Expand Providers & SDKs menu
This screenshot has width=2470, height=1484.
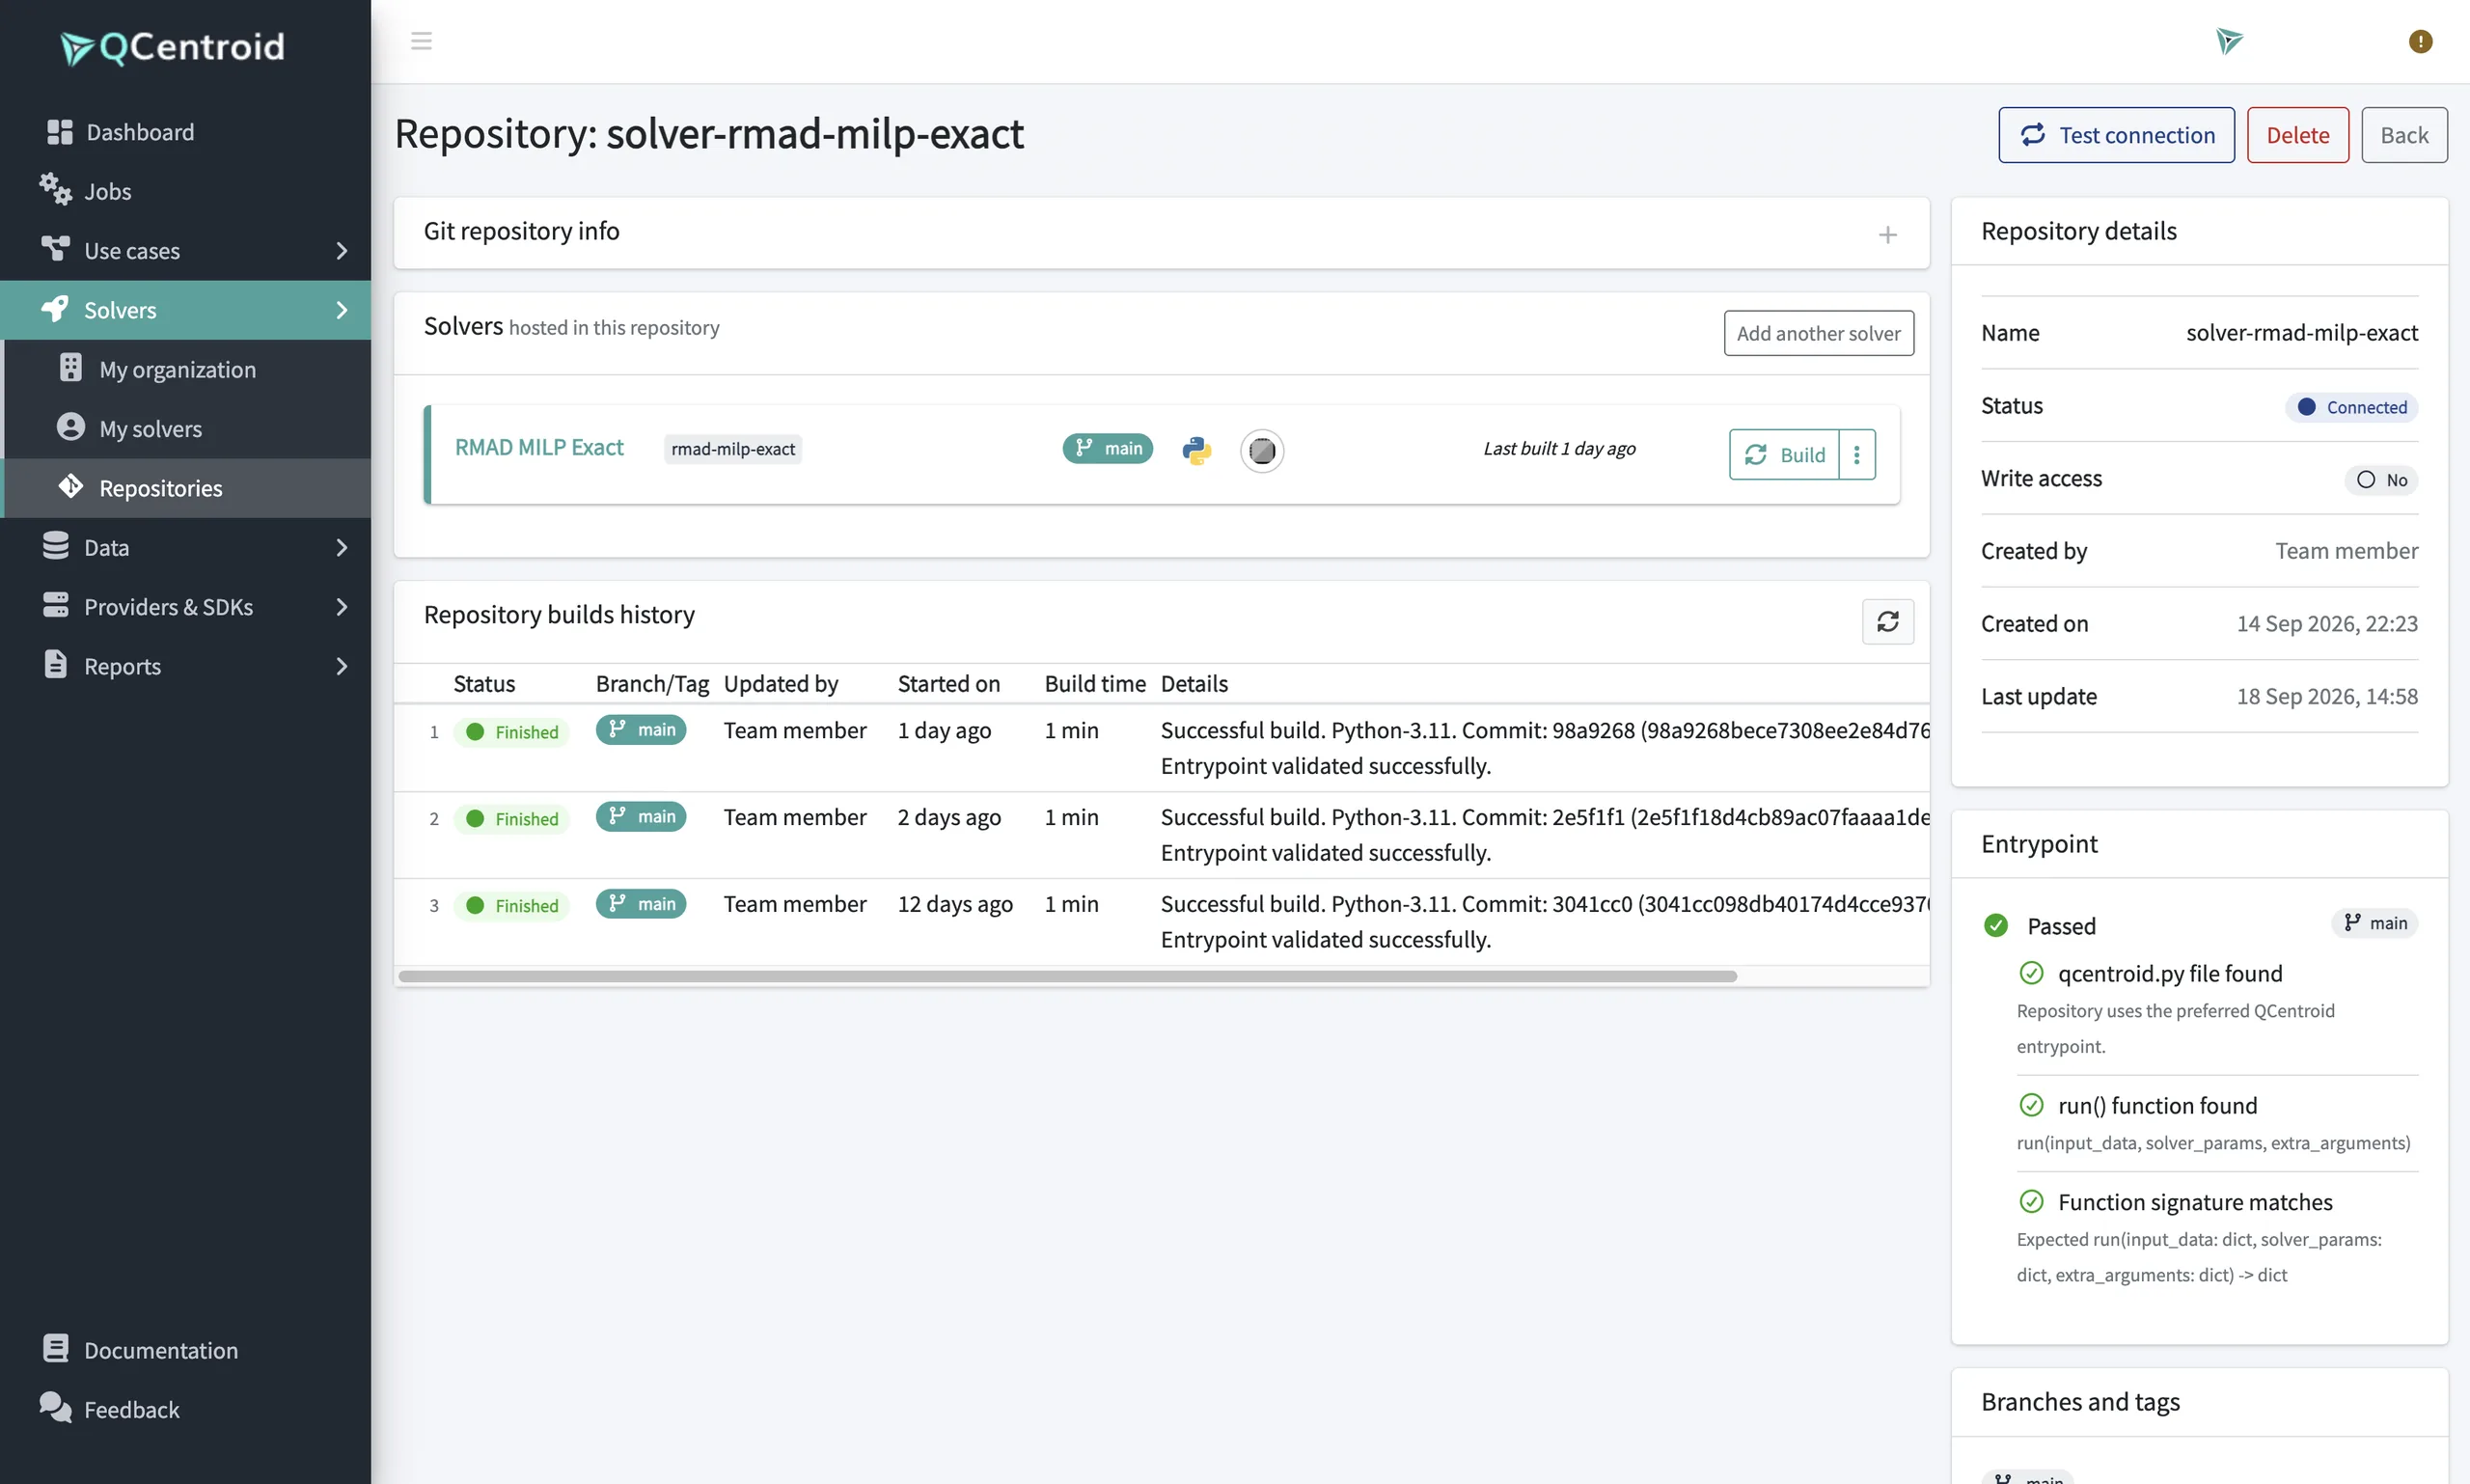pos(185,606)
